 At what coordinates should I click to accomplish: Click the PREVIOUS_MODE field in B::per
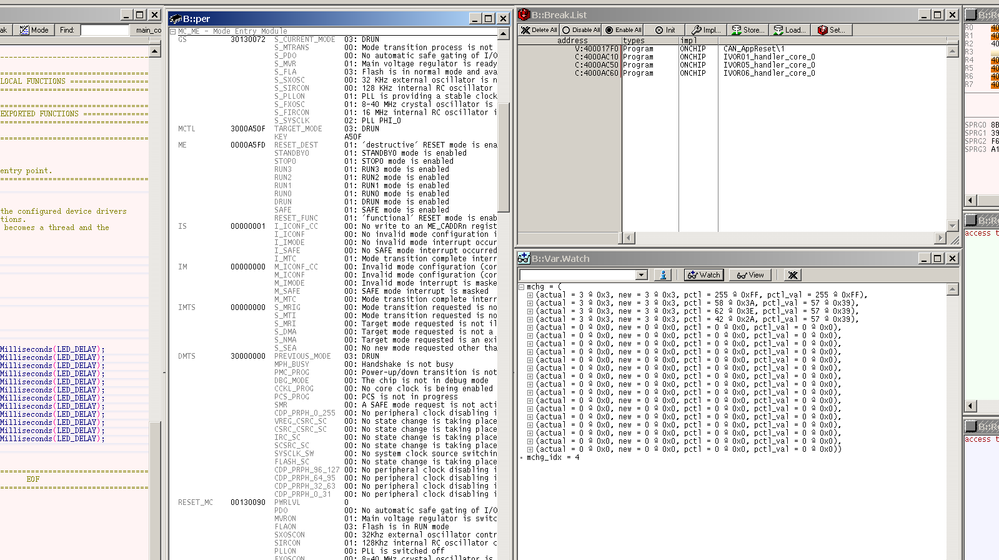coord(303,356)
